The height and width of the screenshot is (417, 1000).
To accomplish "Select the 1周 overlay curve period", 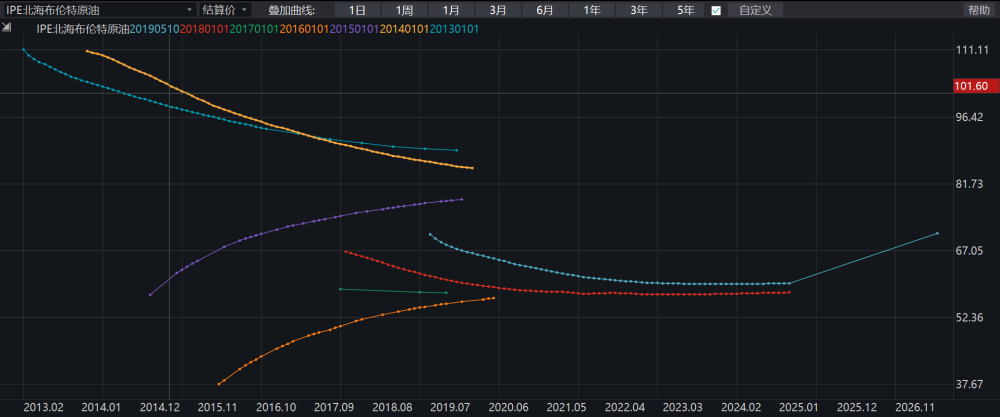I will (x=404, y=10).
